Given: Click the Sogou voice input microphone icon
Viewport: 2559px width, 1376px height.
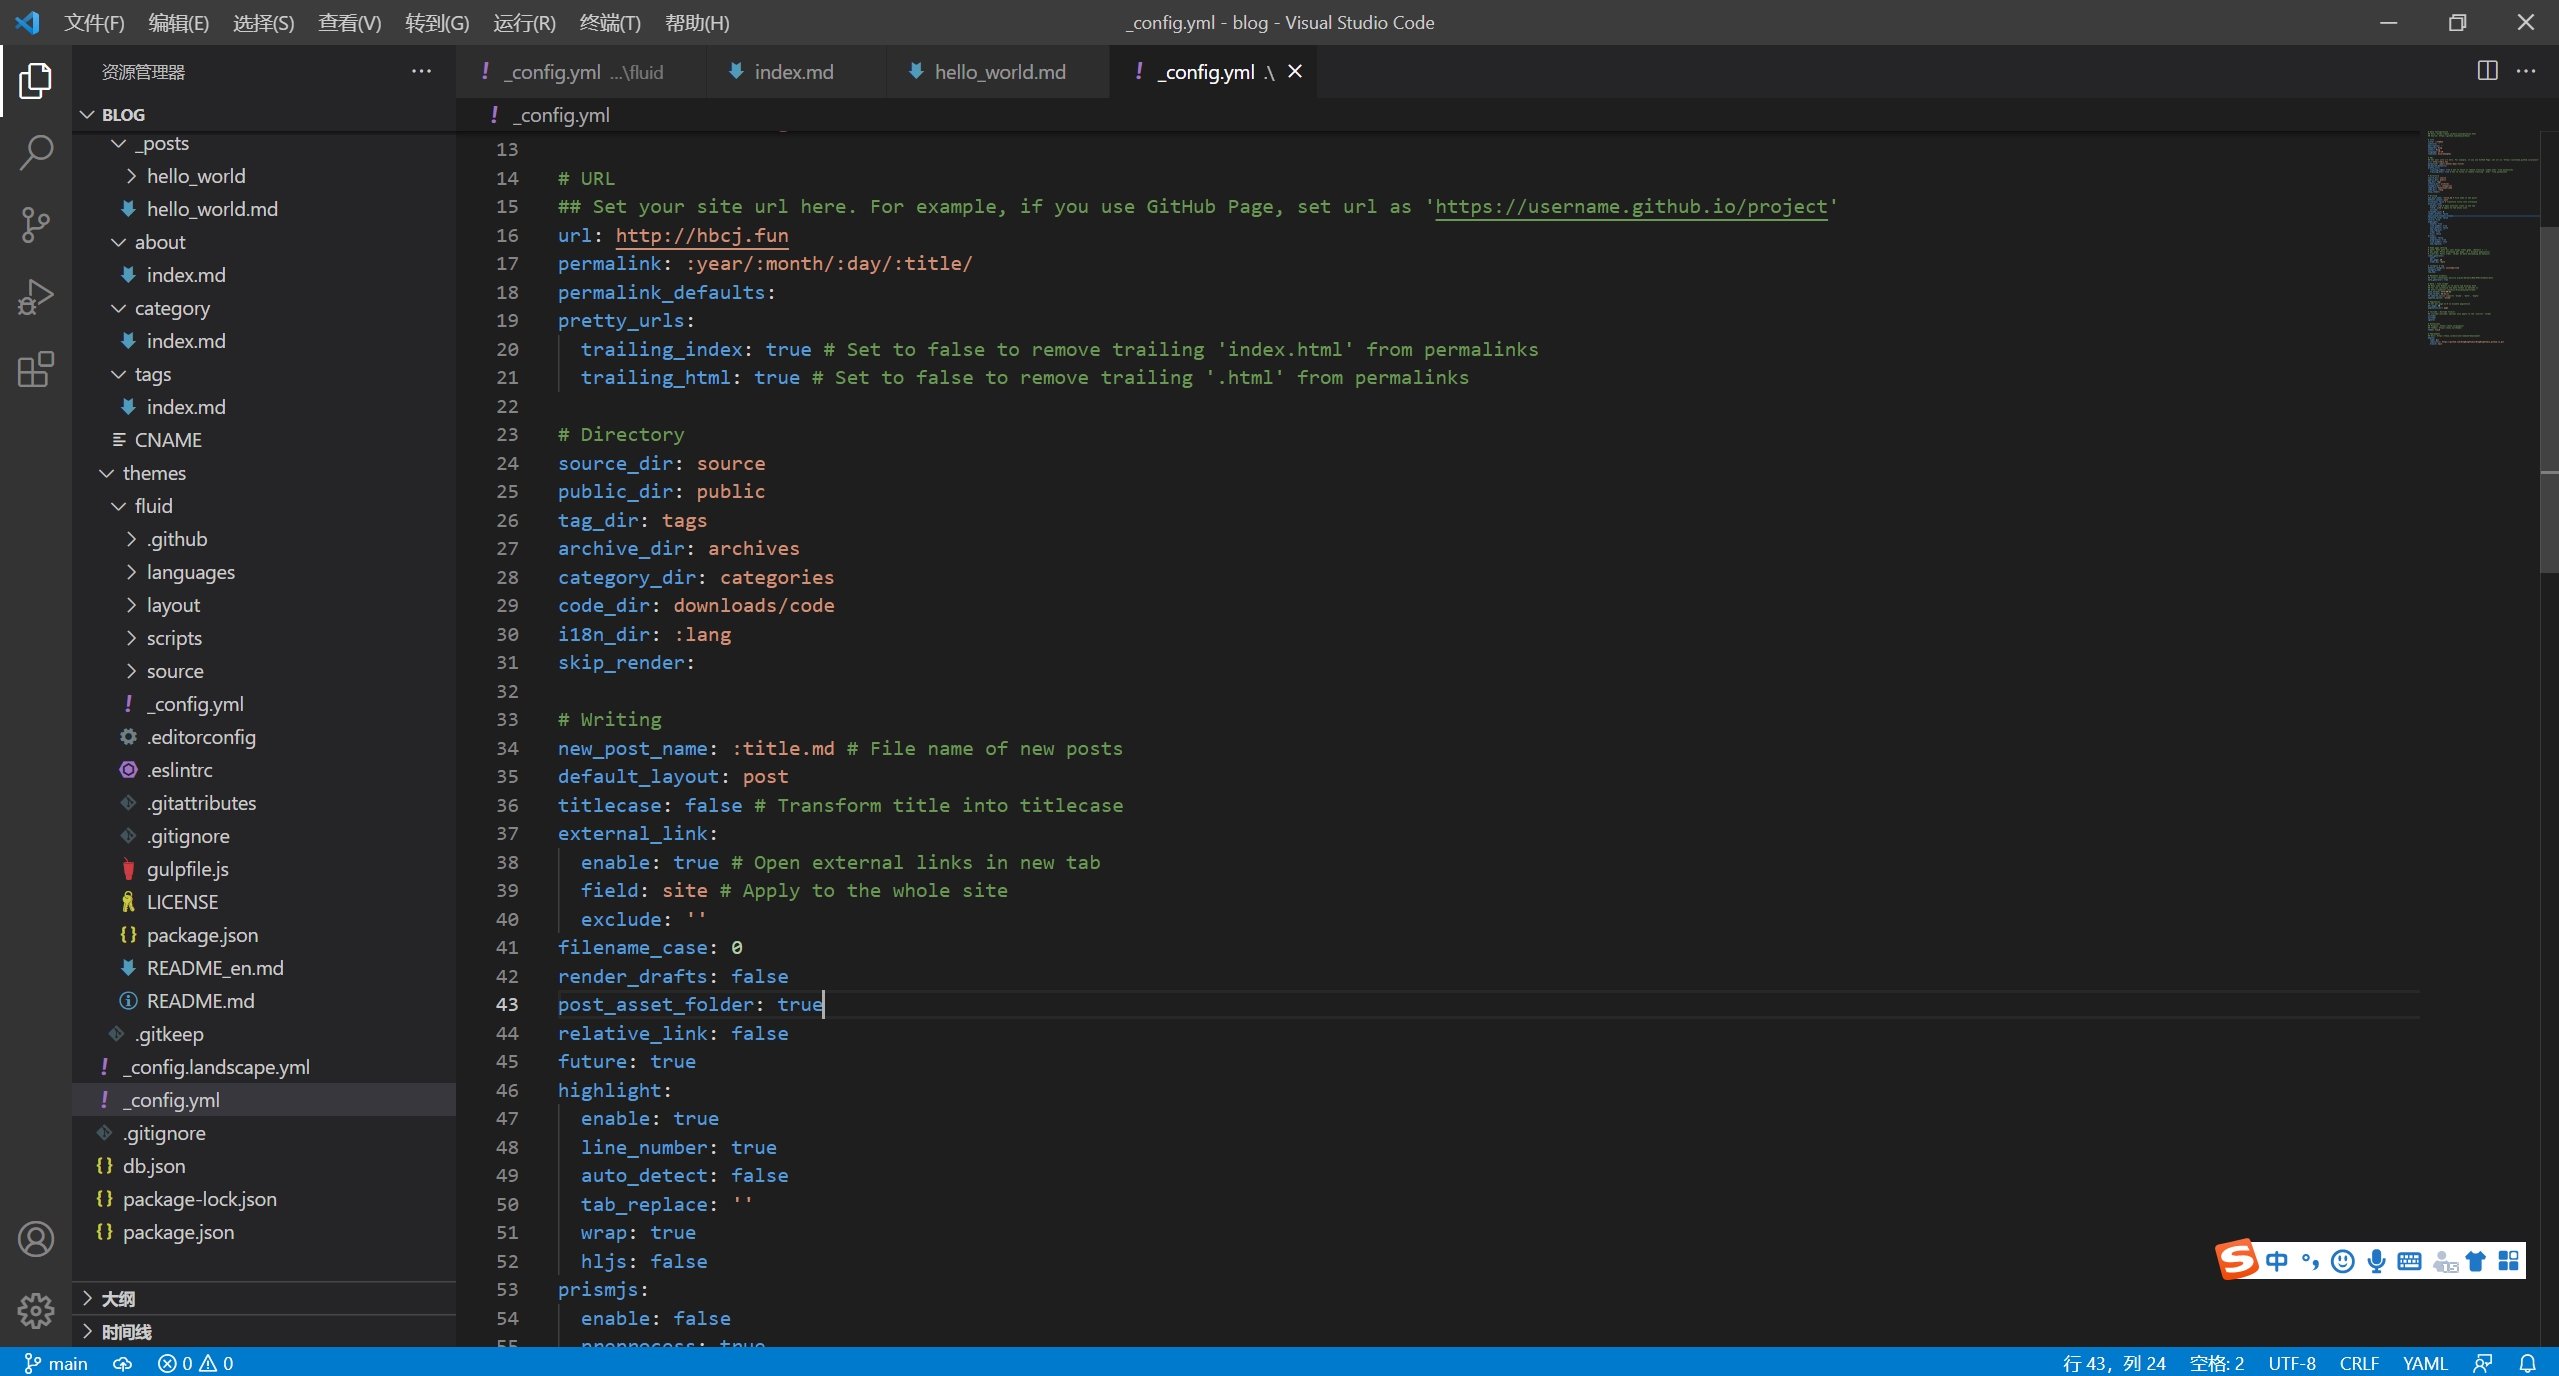Looking at the screenshot, I should pos(2377,1261).
